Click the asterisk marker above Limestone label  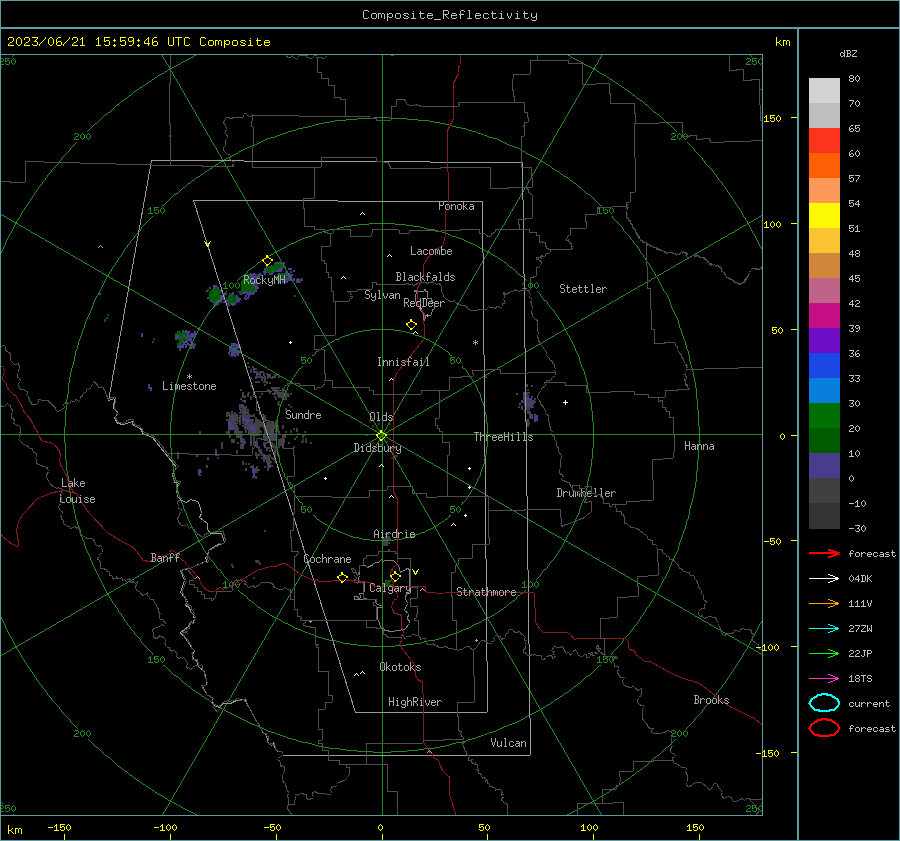pos(189,377)
